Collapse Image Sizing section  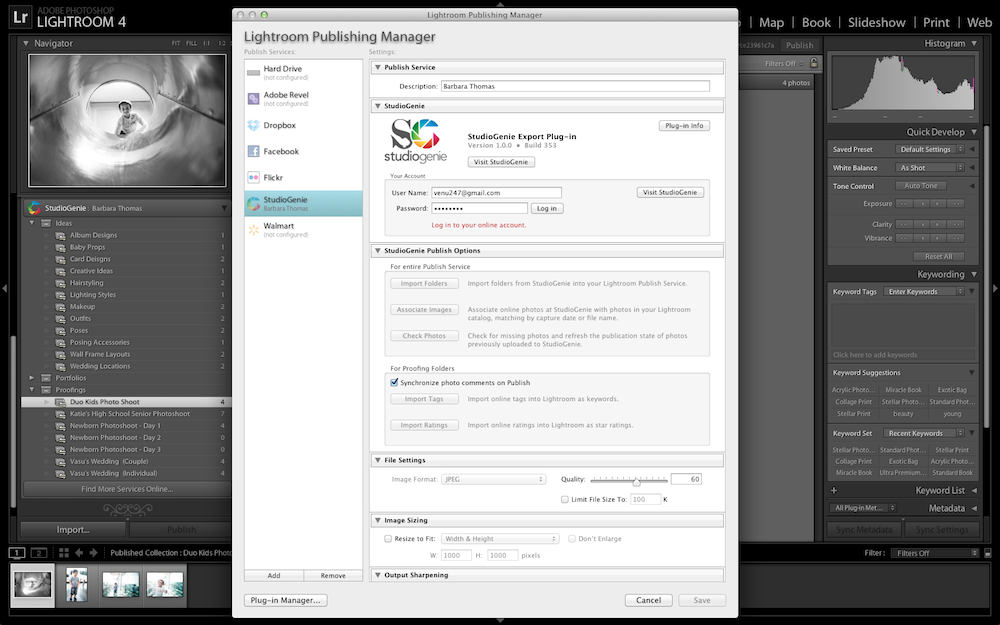(x=378, y=520)
